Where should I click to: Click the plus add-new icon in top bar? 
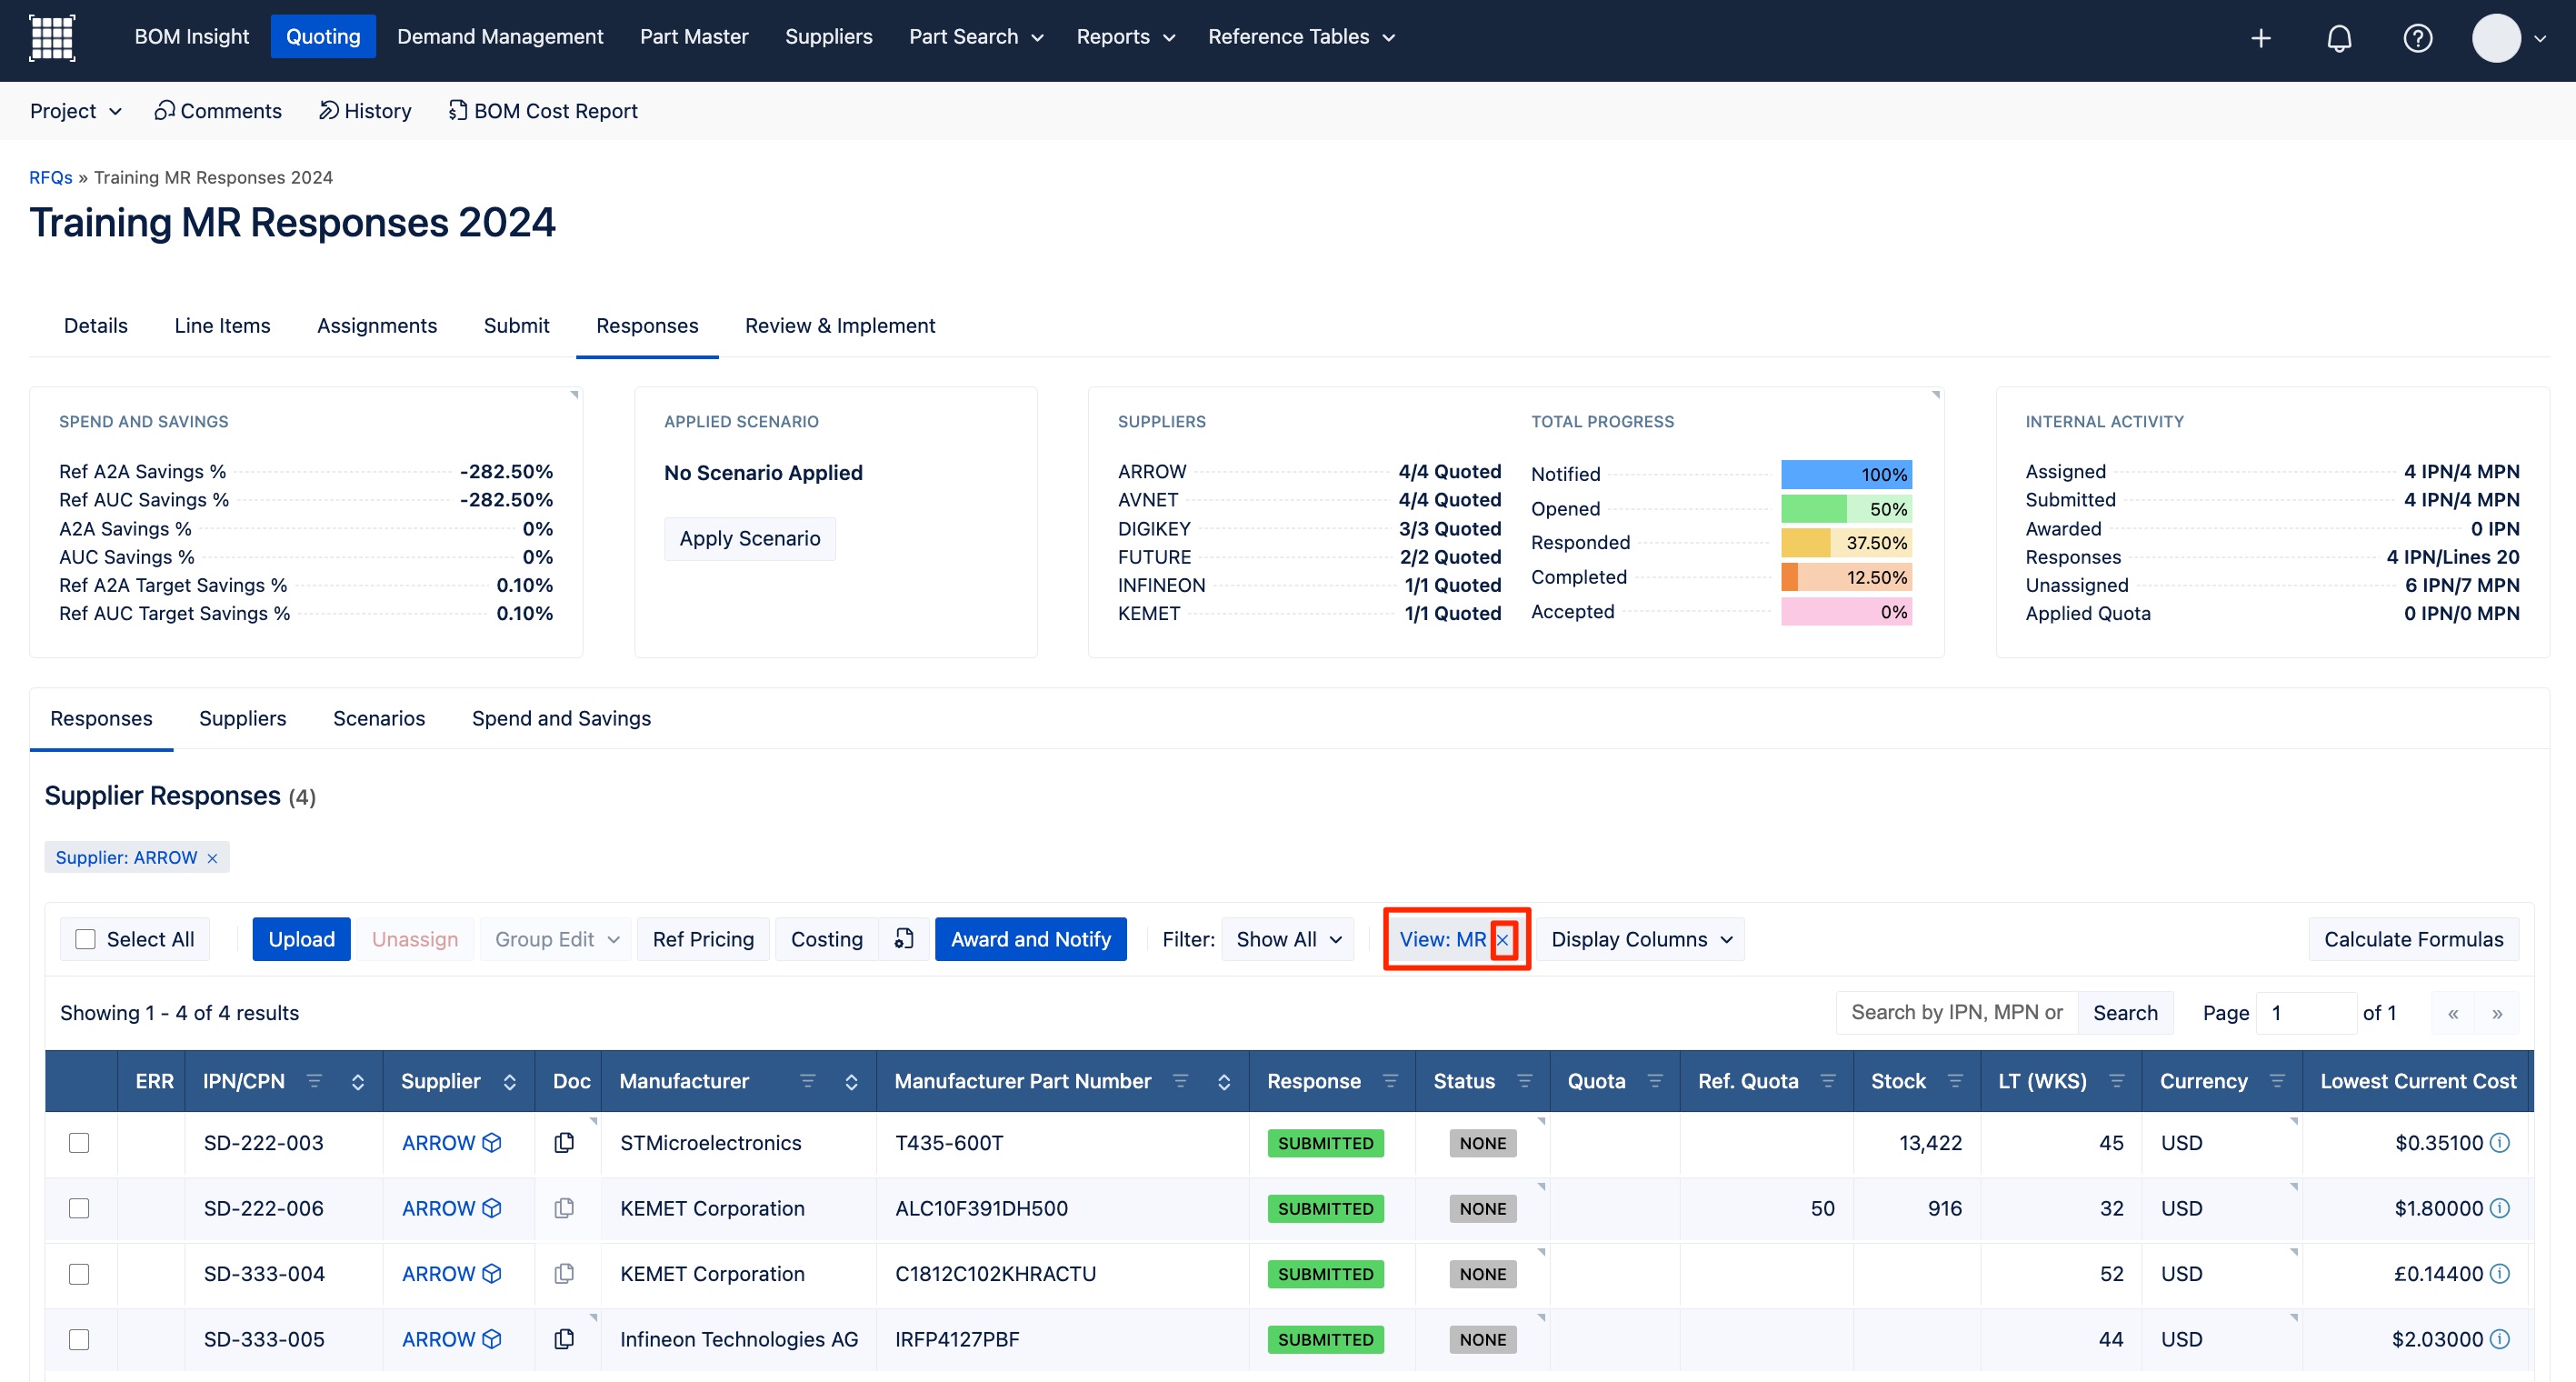coord(2260,38)
